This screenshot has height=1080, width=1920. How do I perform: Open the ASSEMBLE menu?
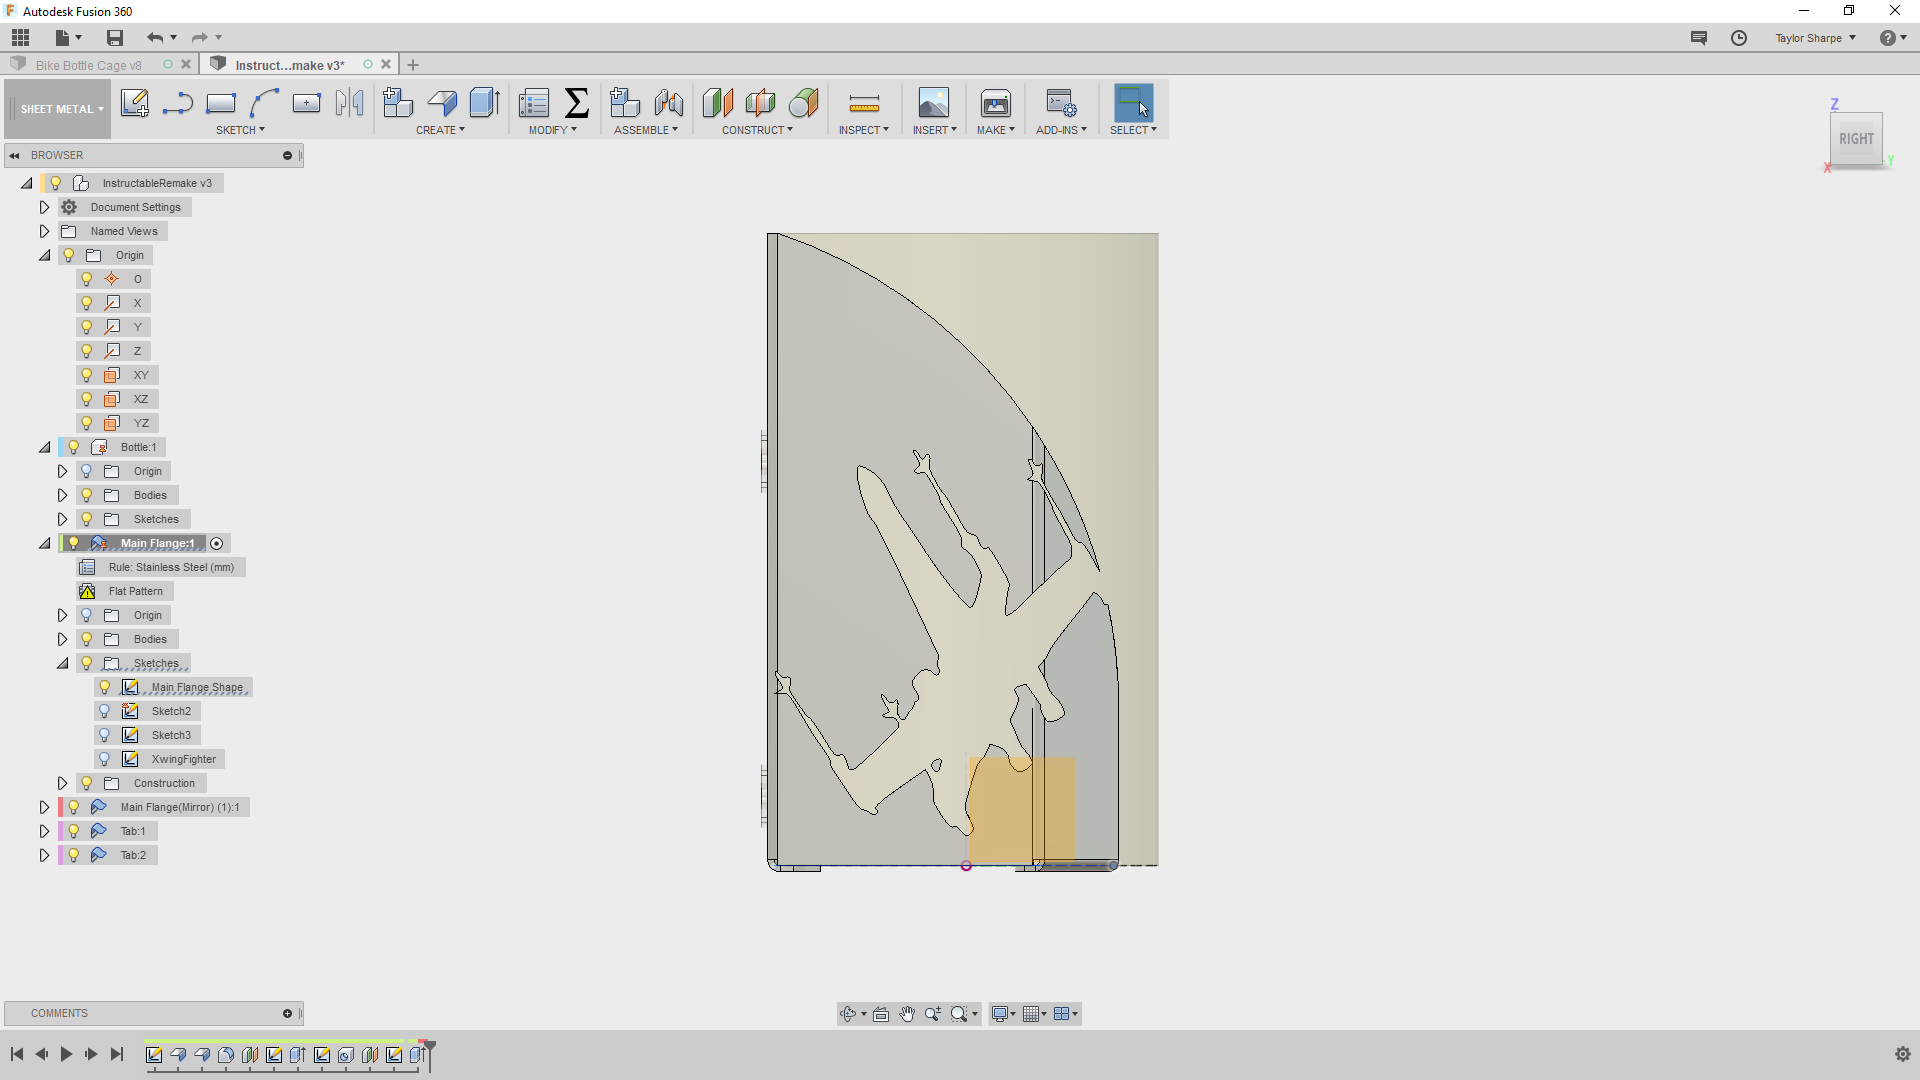coord(645,130)
